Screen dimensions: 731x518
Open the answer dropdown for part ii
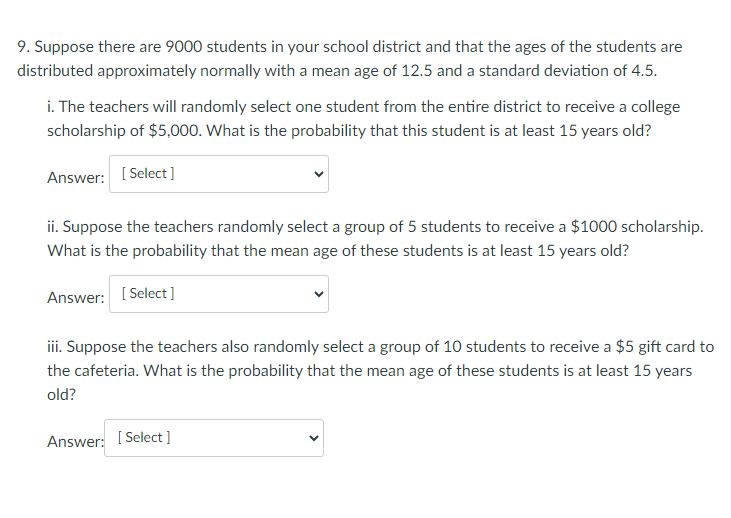pyautogui.click(x=219, y=294)
